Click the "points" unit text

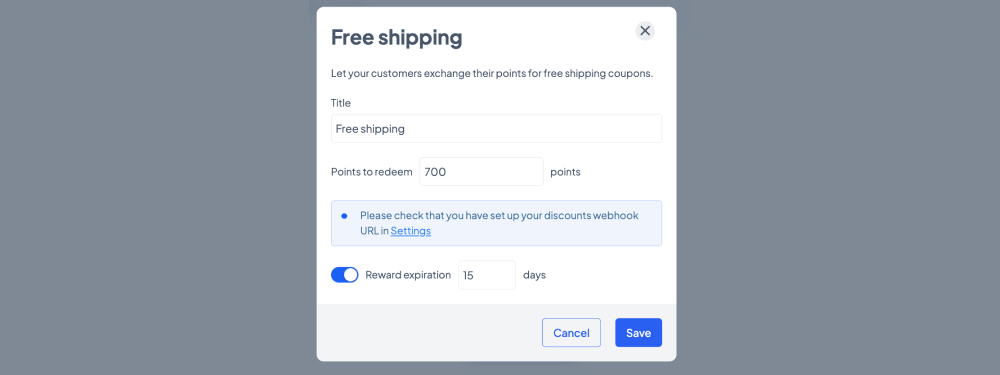(566, 172)
